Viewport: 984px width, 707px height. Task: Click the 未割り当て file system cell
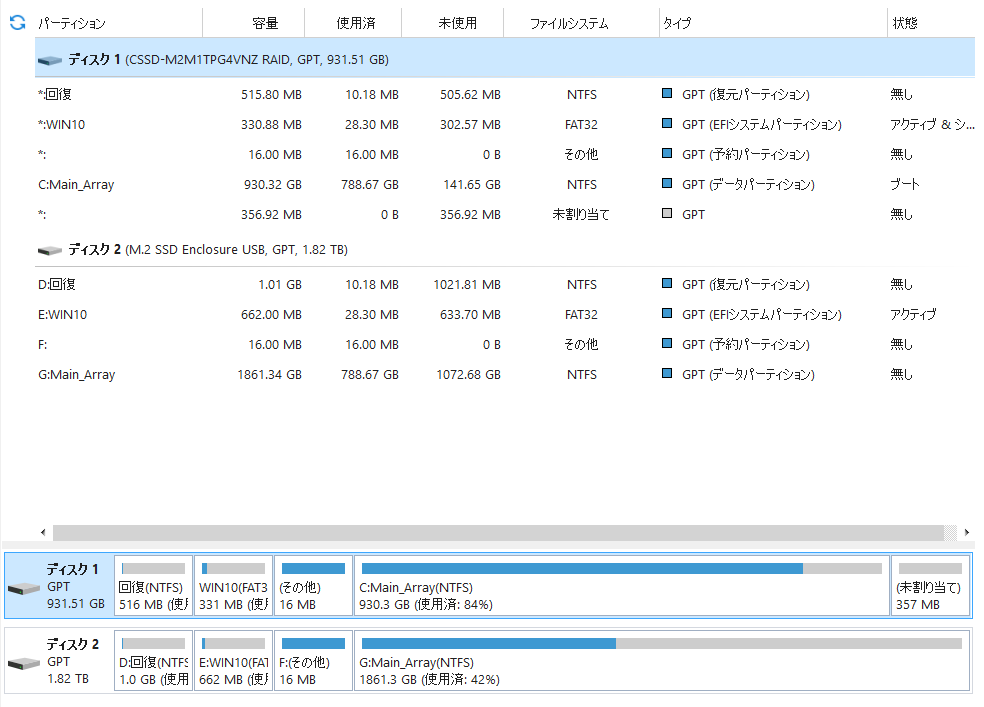(581, 215)
